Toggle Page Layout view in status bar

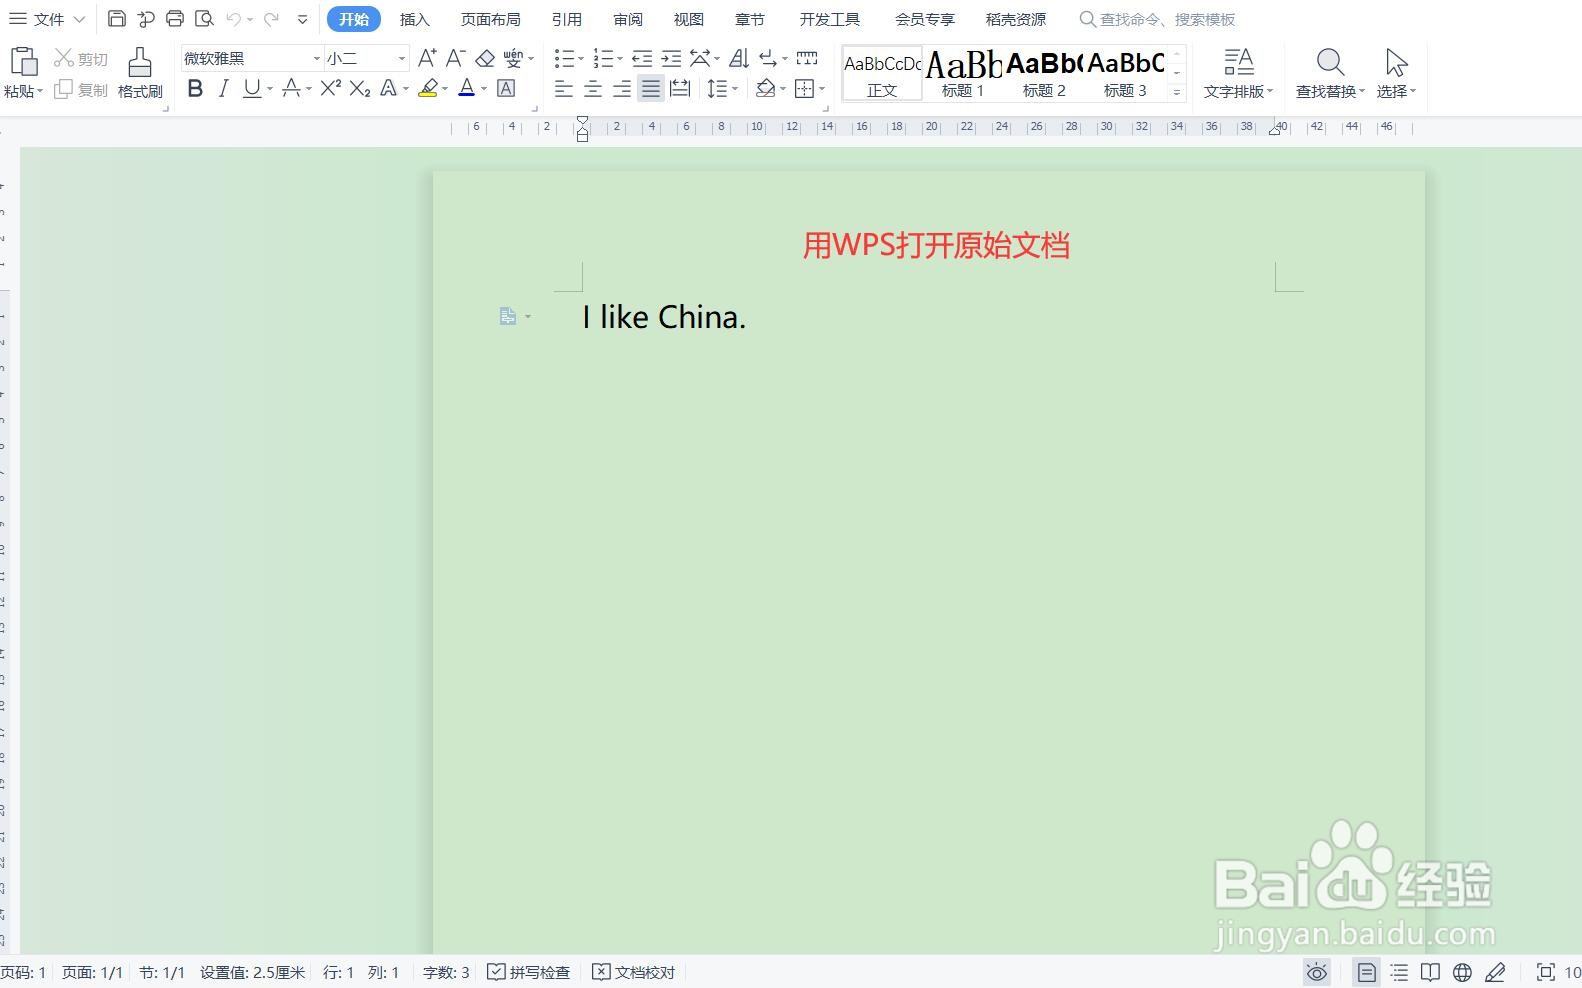click(x=1367, y=972)
